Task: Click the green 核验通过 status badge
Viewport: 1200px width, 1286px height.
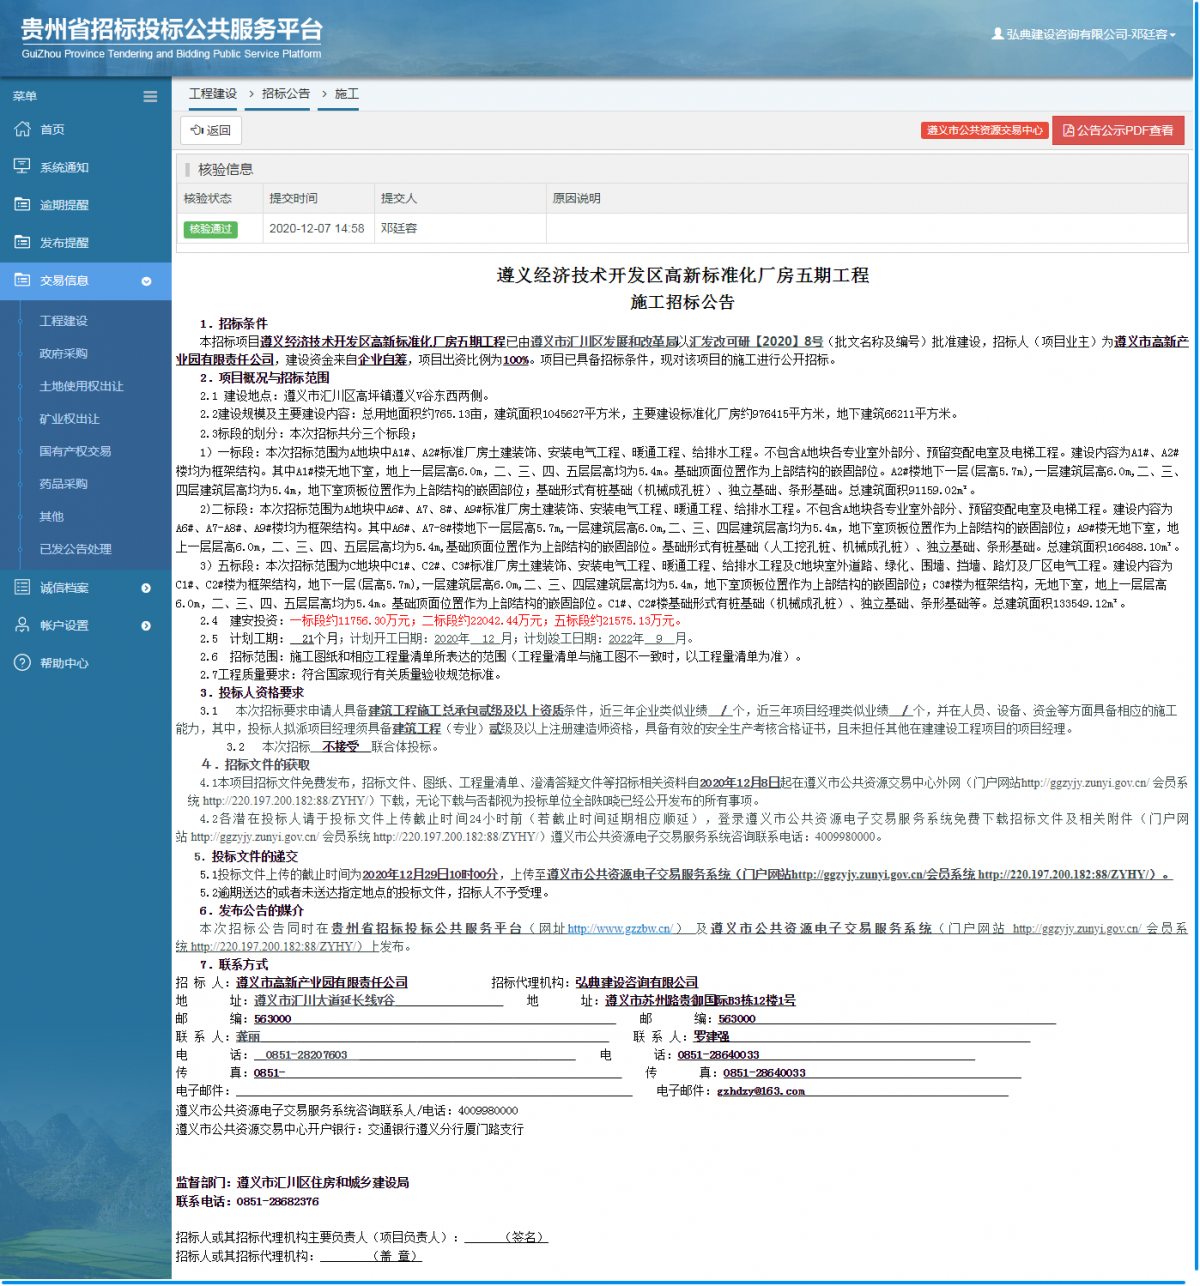Action: [x=212, y=230]
